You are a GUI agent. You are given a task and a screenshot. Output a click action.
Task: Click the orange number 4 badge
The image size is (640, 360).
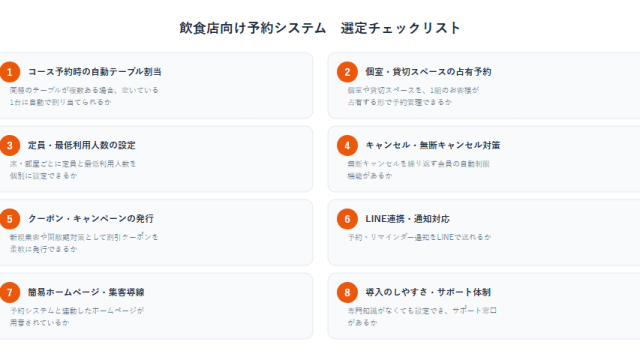[347, 146]
